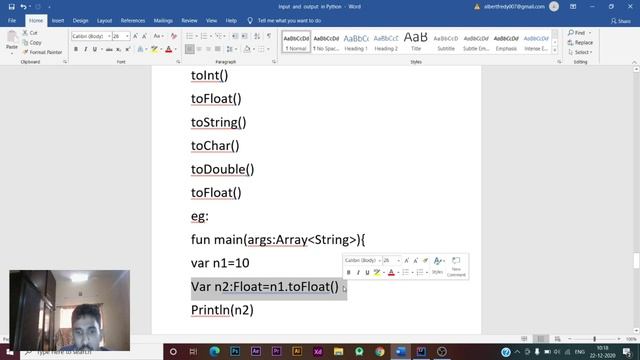Click the Shading paint bucket icon

coord(247,49)
